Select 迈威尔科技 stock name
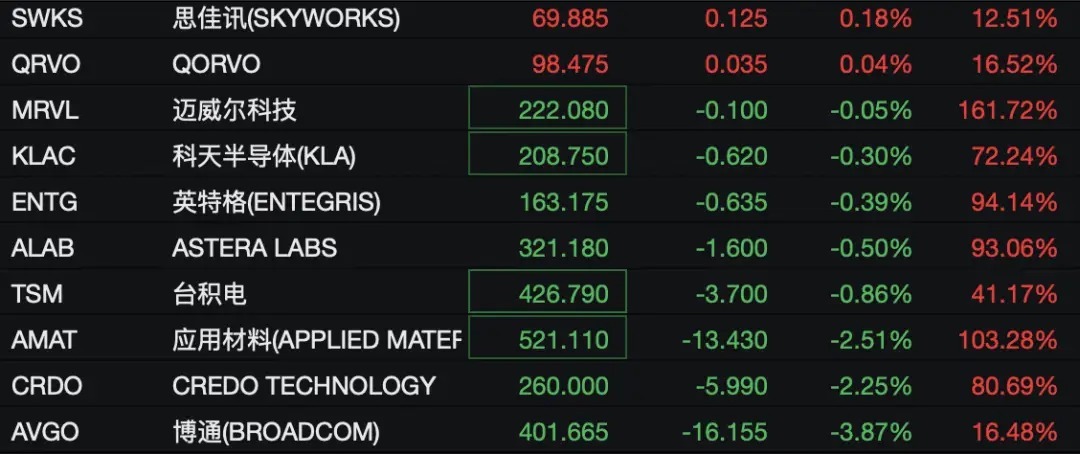Screen dimensions: 1080x454 click(x=234, y=110)
